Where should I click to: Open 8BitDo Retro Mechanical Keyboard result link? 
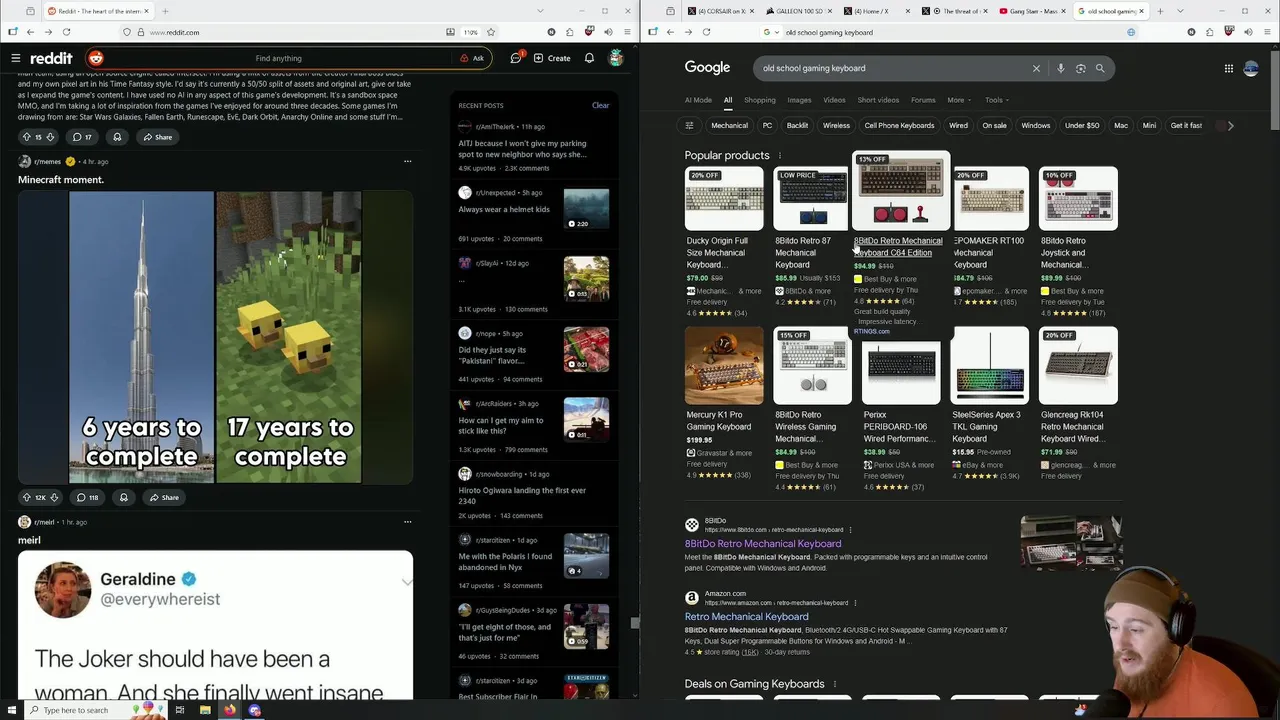pos(763,544)
